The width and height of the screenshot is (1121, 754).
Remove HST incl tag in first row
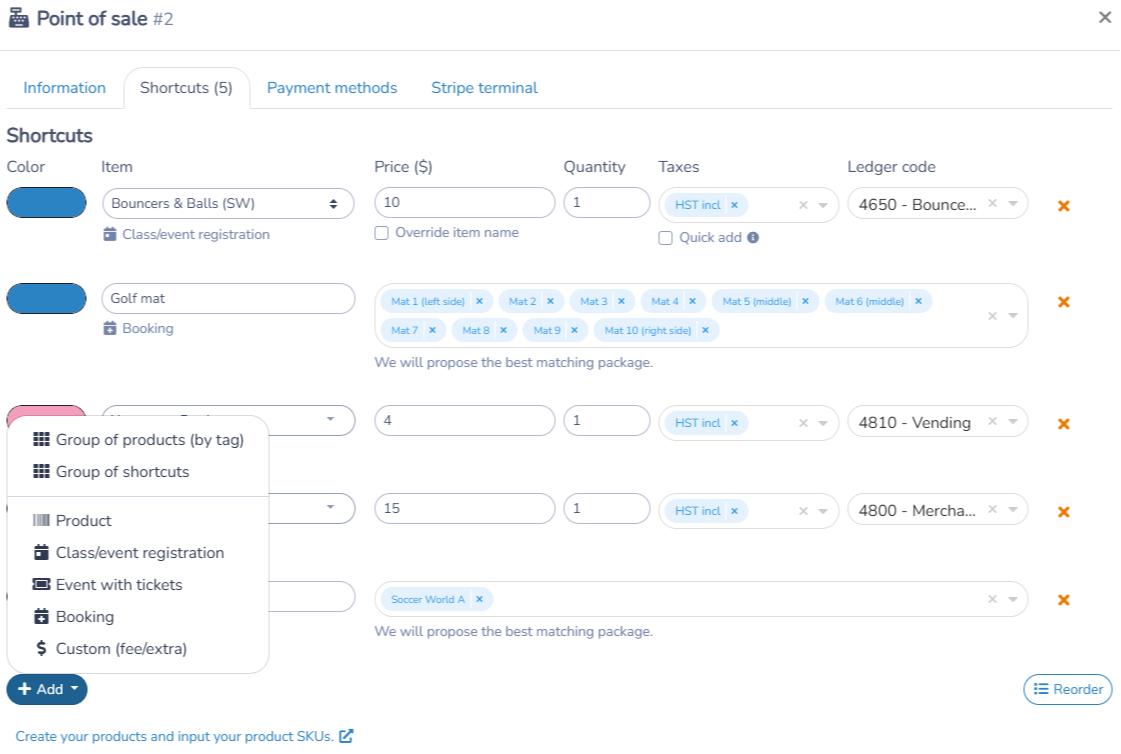coord(734,205)
